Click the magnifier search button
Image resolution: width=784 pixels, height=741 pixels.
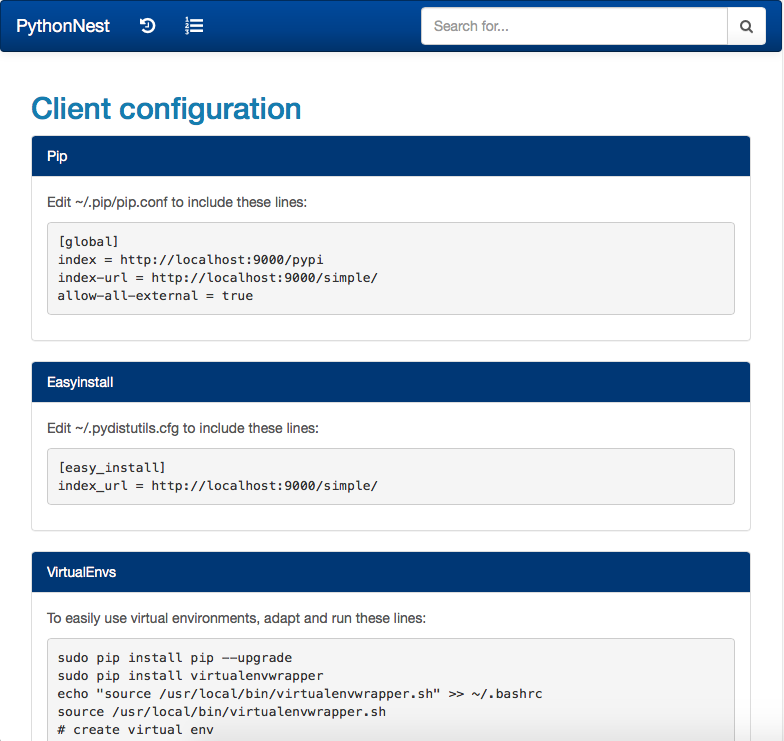746,26
